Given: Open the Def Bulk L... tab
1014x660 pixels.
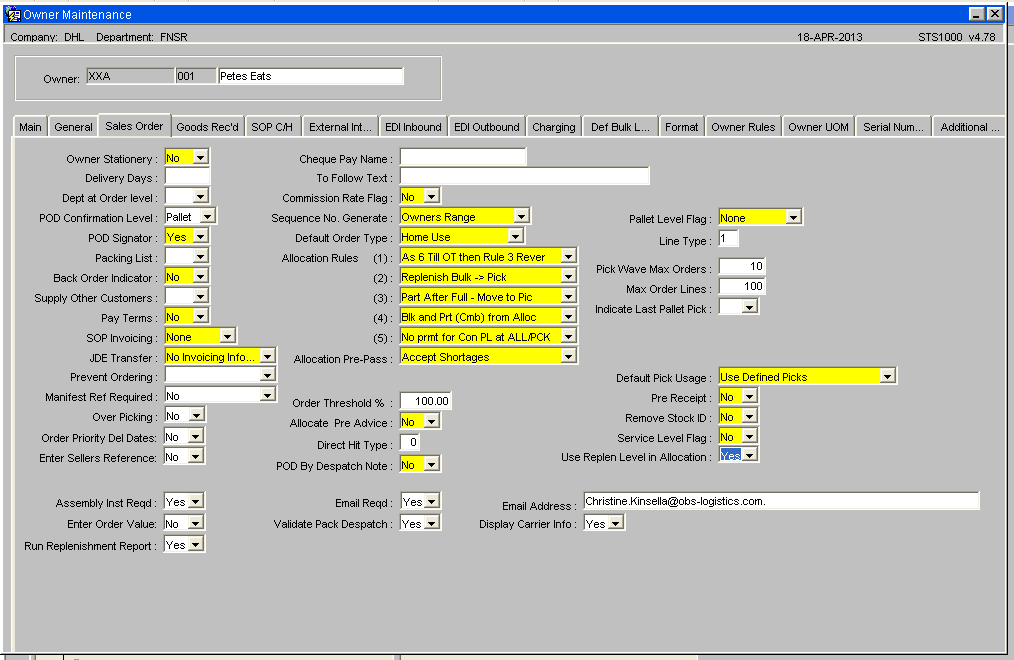Looking at the screenshot, I should (x=620, y=127).
